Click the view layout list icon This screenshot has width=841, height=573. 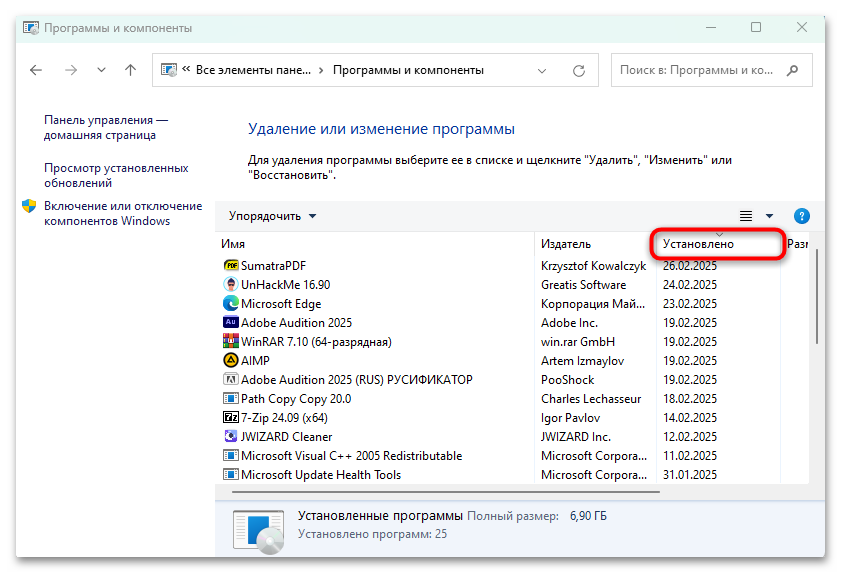pos(746,216)
